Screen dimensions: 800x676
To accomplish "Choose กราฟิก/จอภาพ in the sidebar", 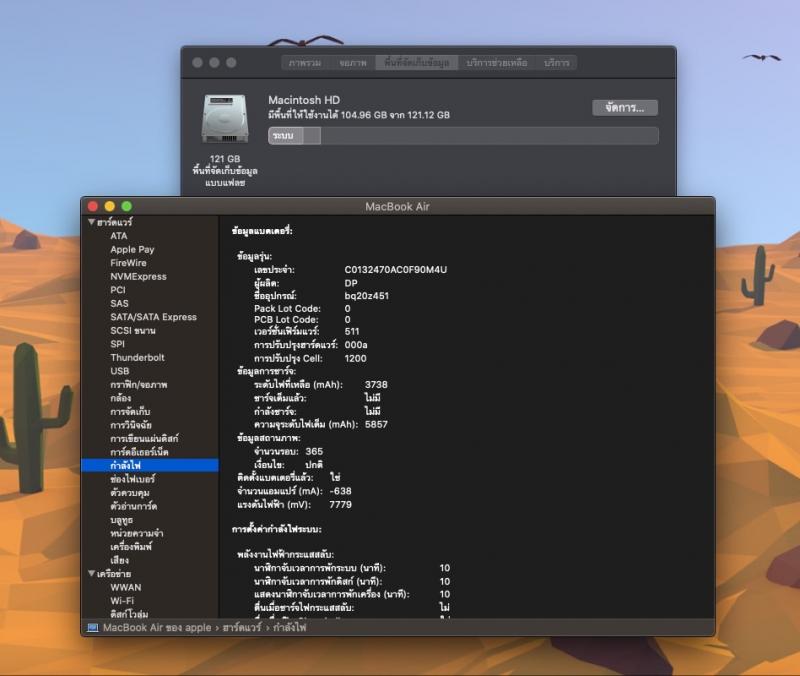I will (138, 384).
